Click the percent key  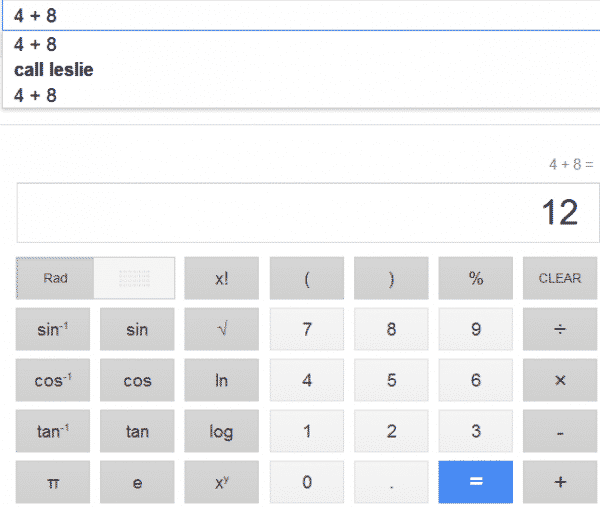click(x=475, y=278)
